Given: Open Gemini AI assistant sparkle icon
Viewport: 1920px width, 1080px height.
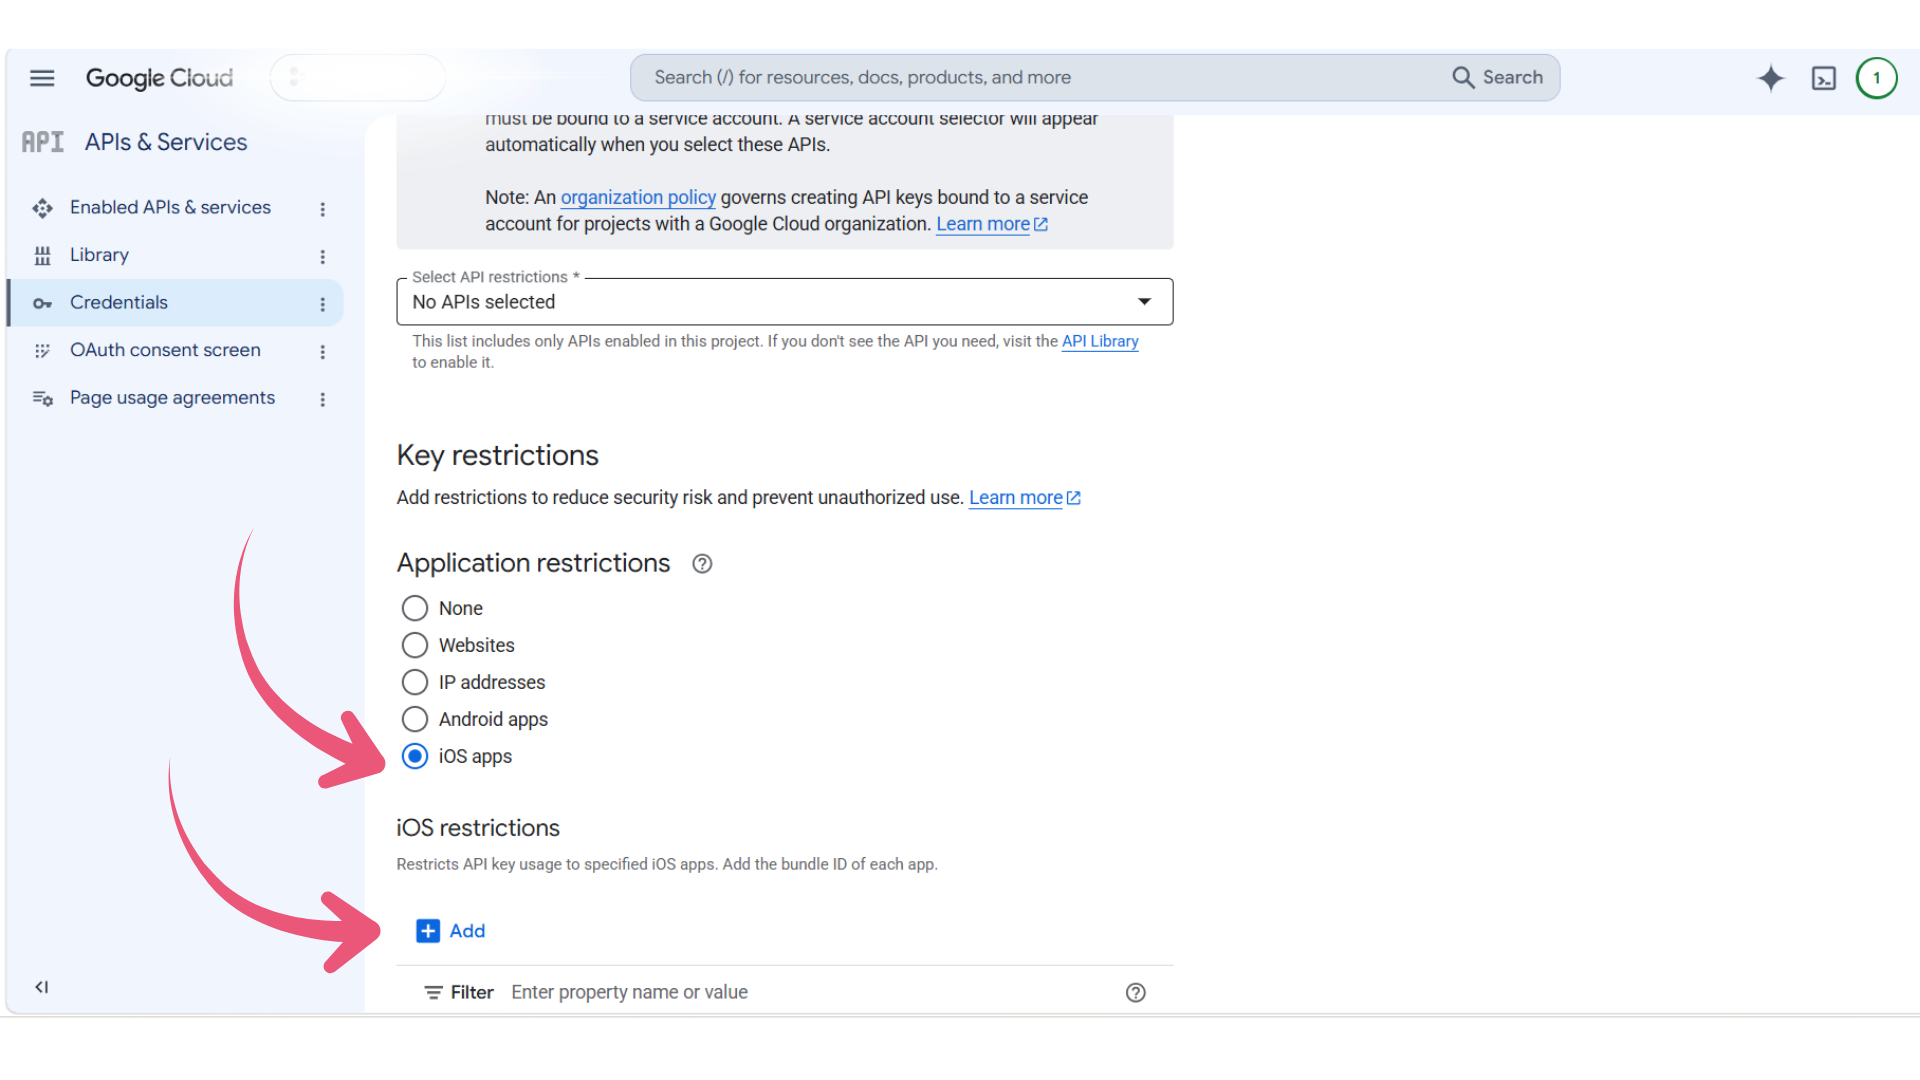Looking at the screenshot, I should [x=1770, y=78].
